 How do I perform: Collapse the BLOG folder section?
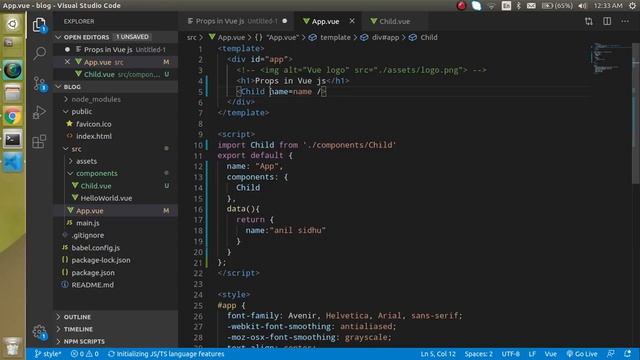click(116, 87)
